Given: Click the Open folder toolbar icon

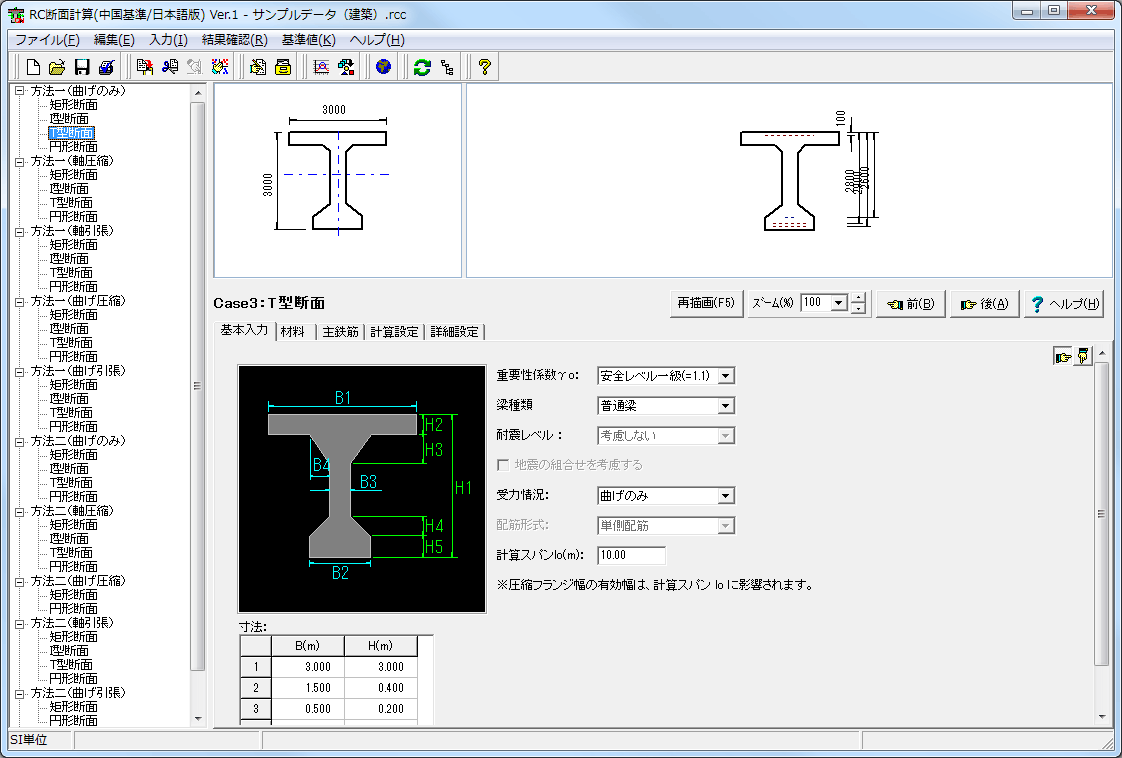Looking at the screenshot, I should click(x=57, y=67).
